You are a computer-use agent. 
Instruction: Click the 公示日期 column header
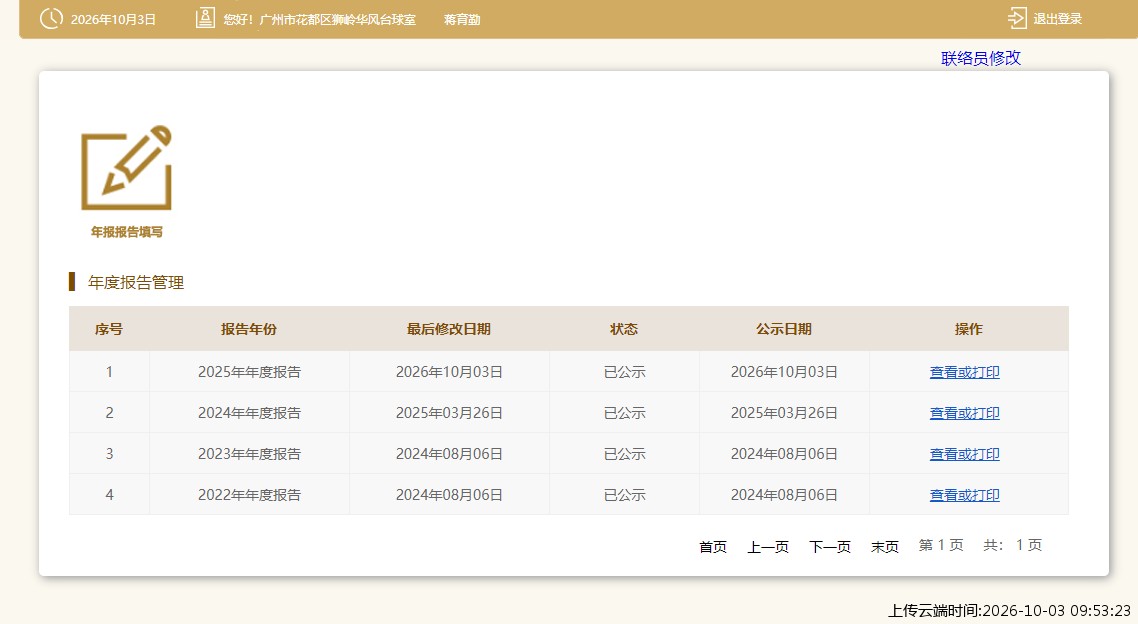(784, 329)
